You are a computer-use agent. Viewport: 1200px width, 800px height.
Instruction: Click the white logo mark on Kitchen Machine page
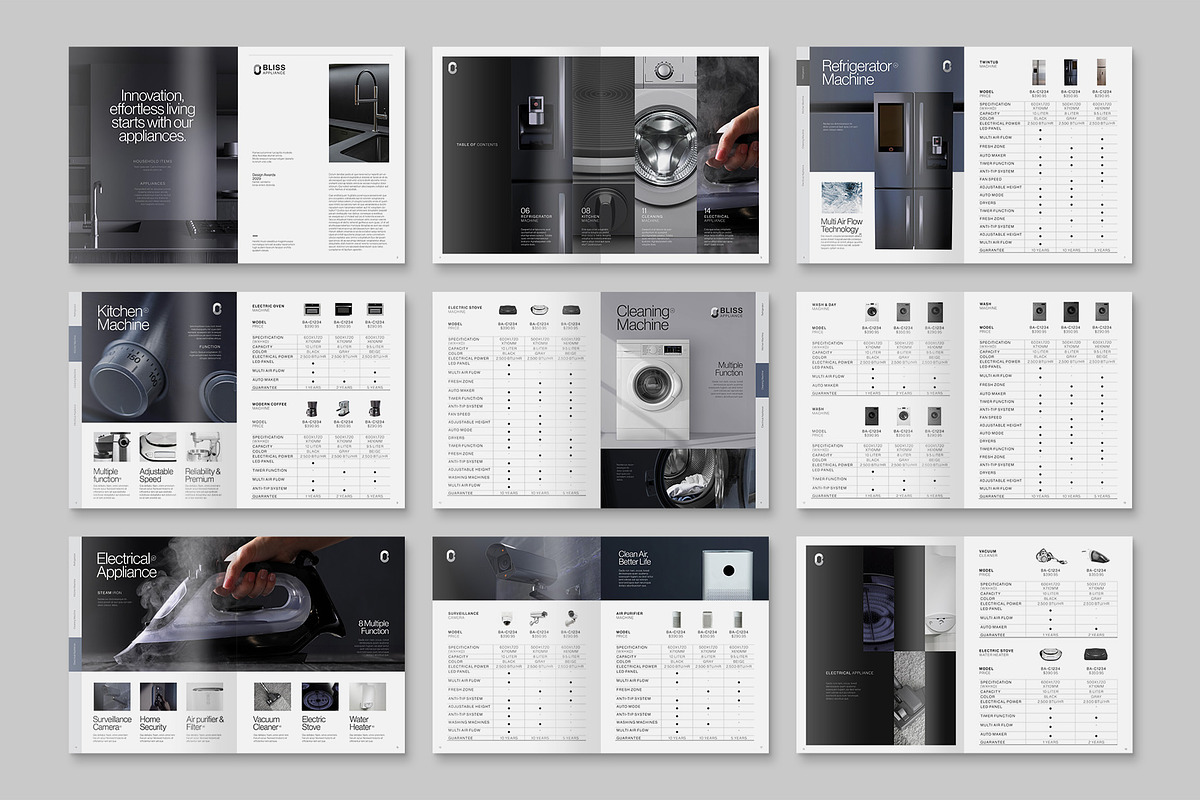pyautogui.click(x=216, y=310)
